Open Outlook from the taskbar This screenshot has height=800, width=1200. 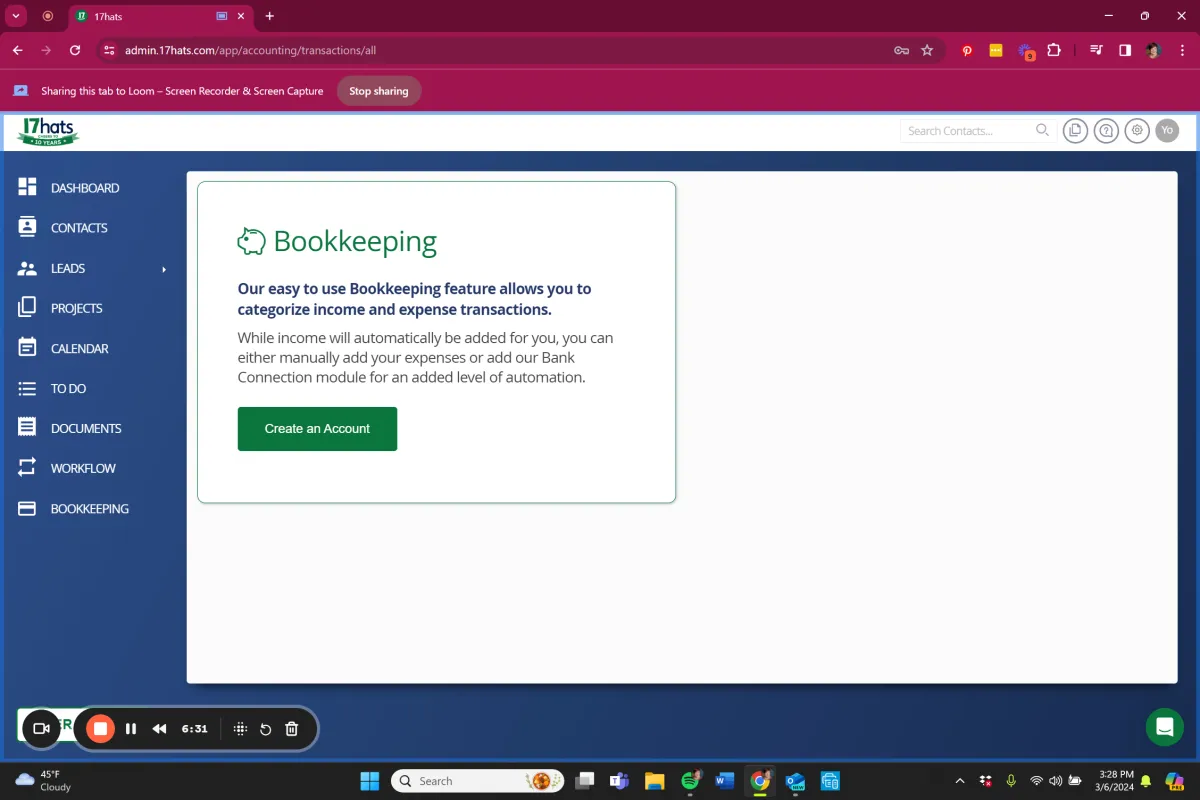pyautogui.click(x=795, y=781)
